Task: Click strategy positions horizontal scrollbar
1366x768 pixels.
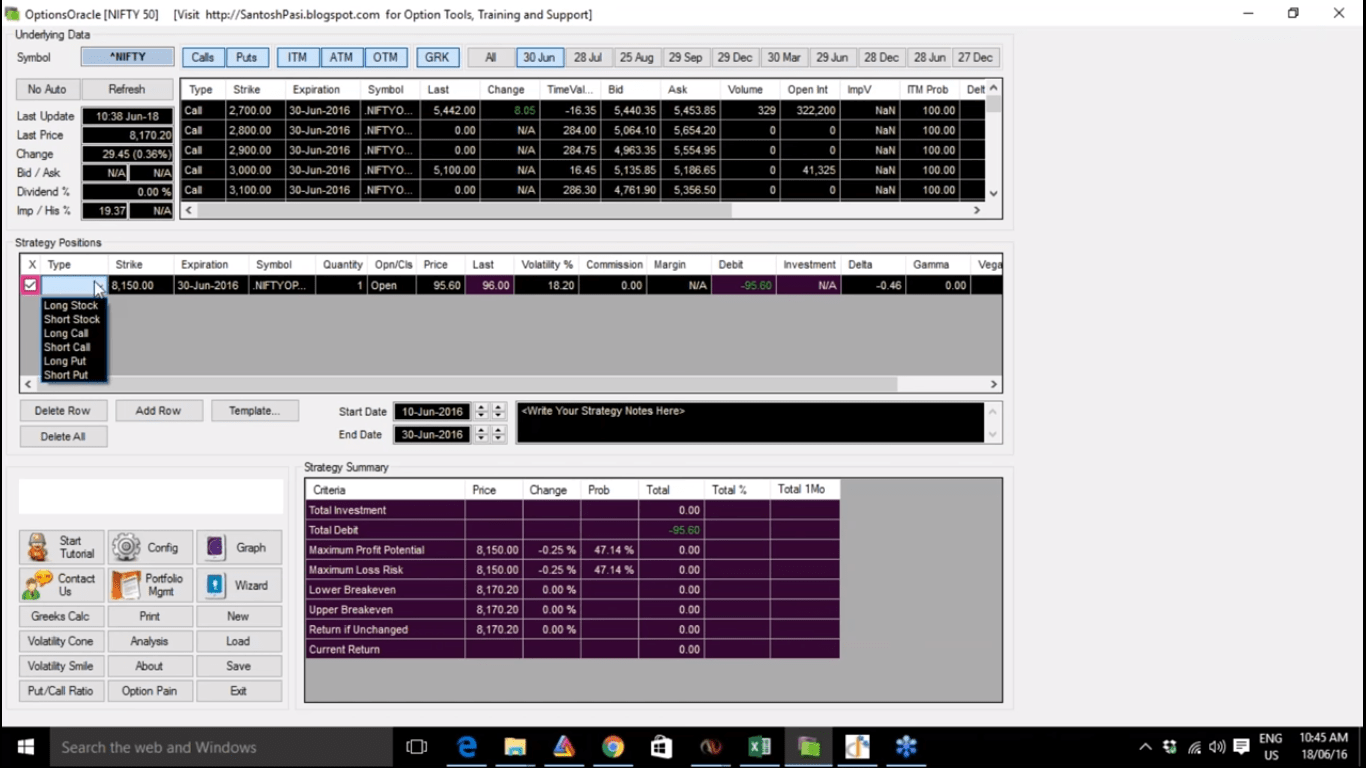Action: [x=511, y=384]
